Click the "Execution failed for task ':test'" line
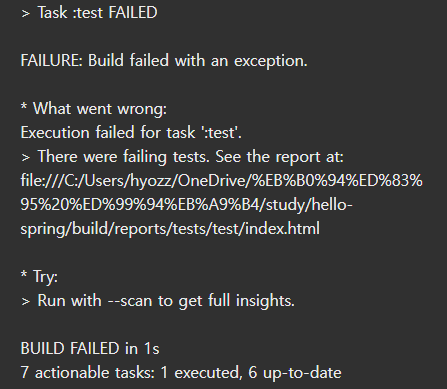Screen dimensions: 447x389 pos(131,133)
